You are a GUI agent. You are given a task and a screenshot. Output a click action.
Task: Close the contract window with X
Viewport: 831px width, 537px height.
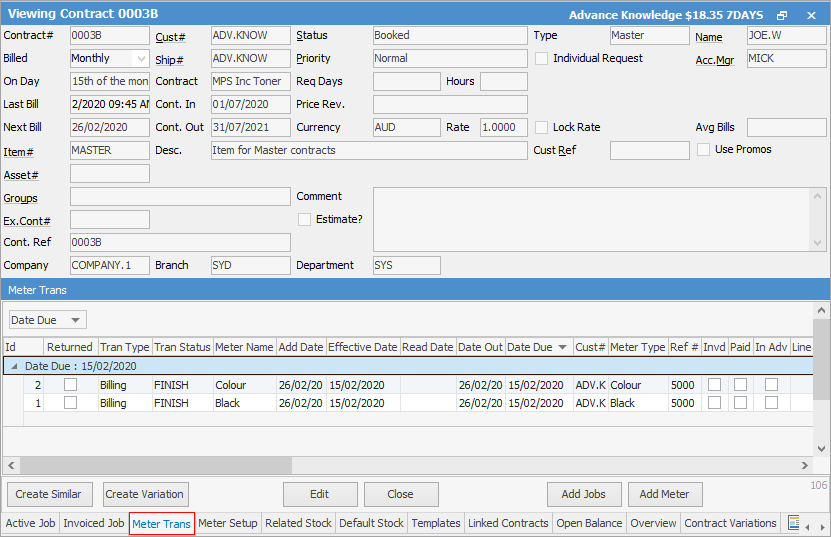click(808, 15)
